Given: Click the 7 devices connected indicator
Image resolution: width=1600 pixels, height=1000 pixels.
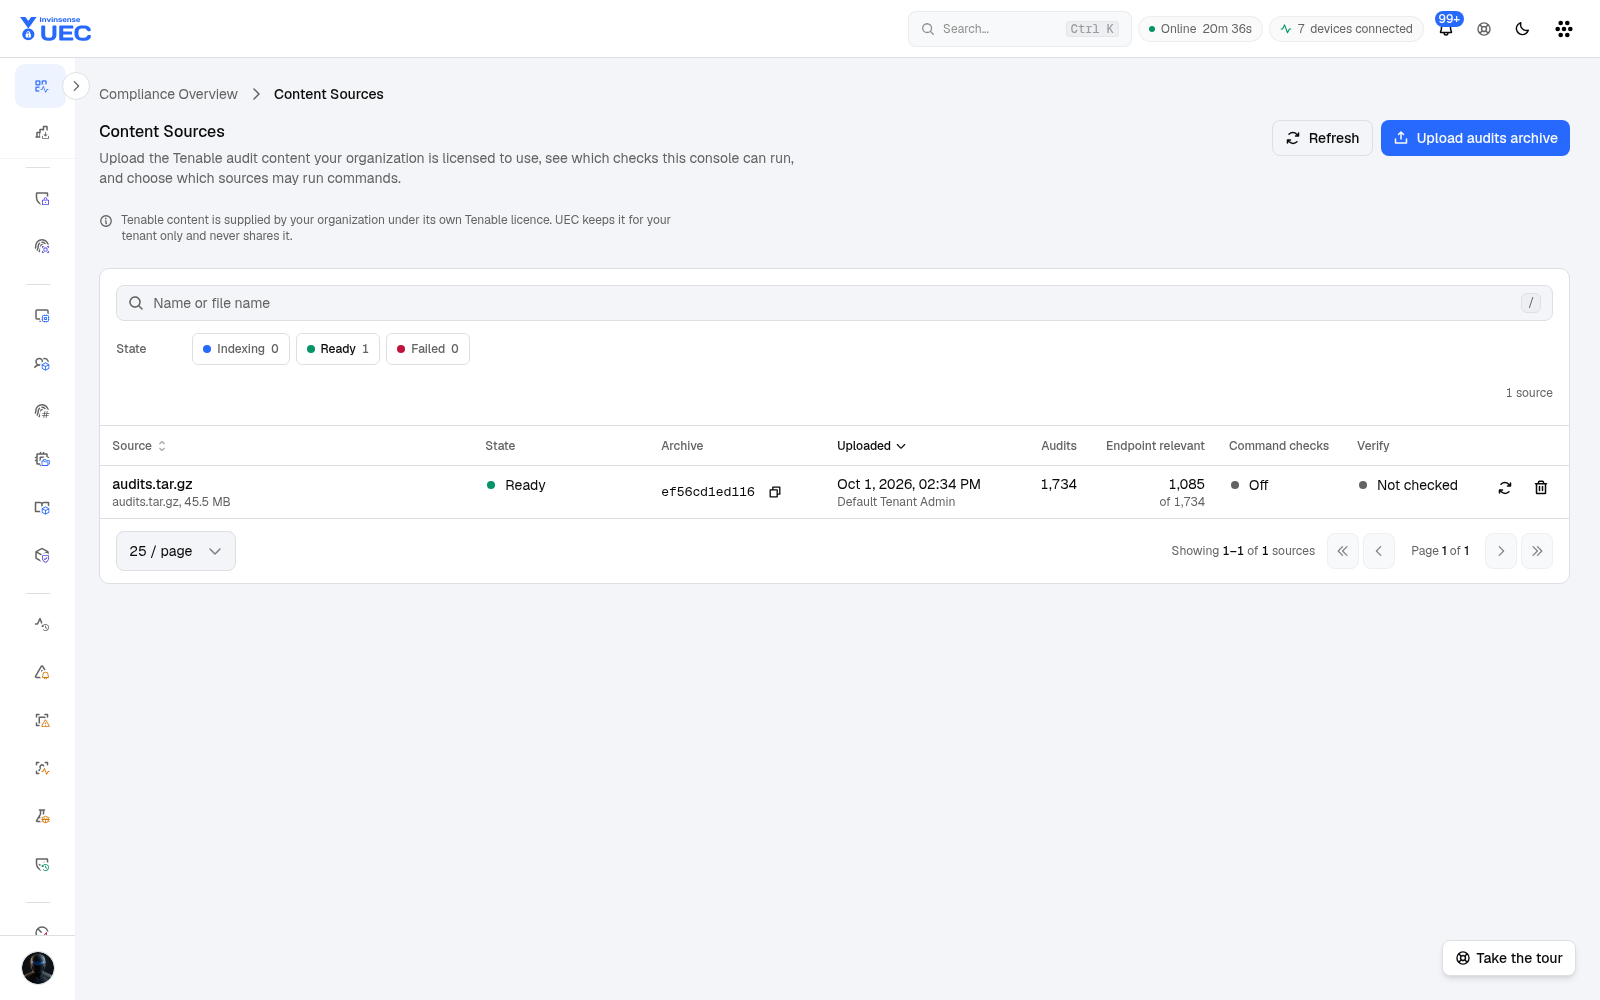Looking at the screenshot, I should (x=1346, y=29).
